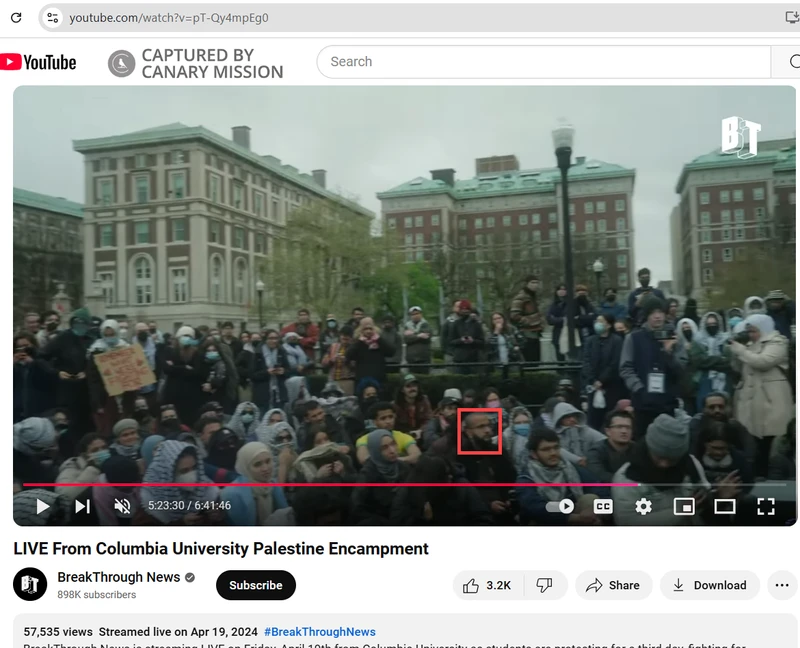Image resolution: width=800 pixels, height=648 pixels.
Task: Unmute the video volume
Action: pos(122,506)
